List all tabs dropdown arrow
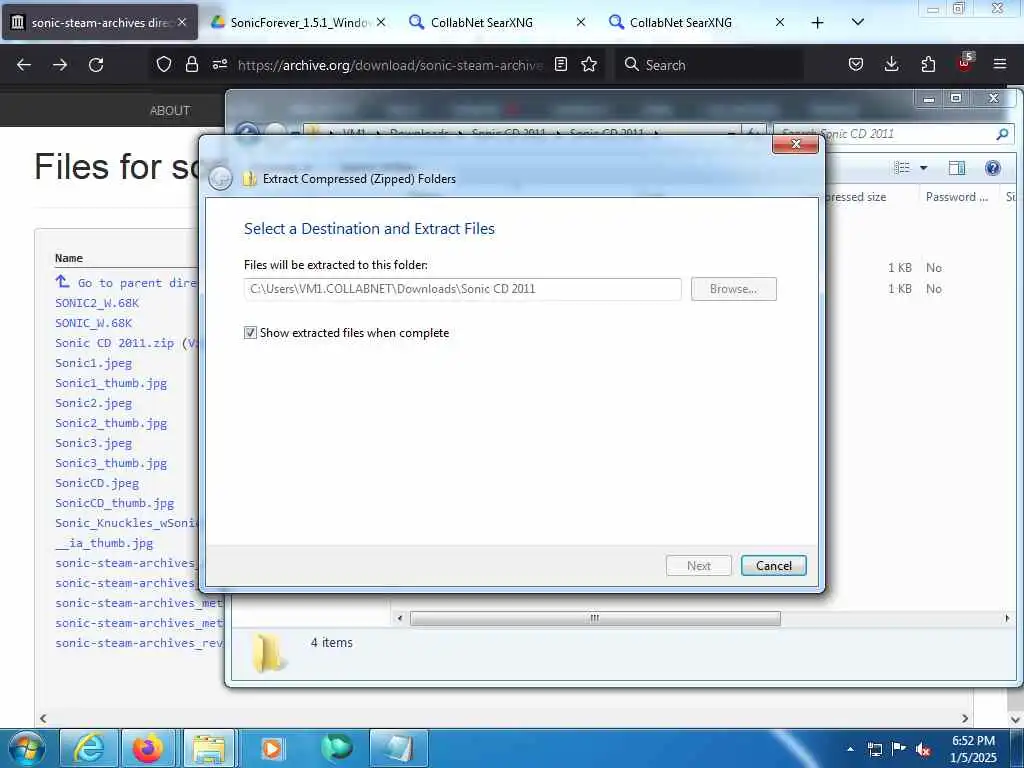 858,22
